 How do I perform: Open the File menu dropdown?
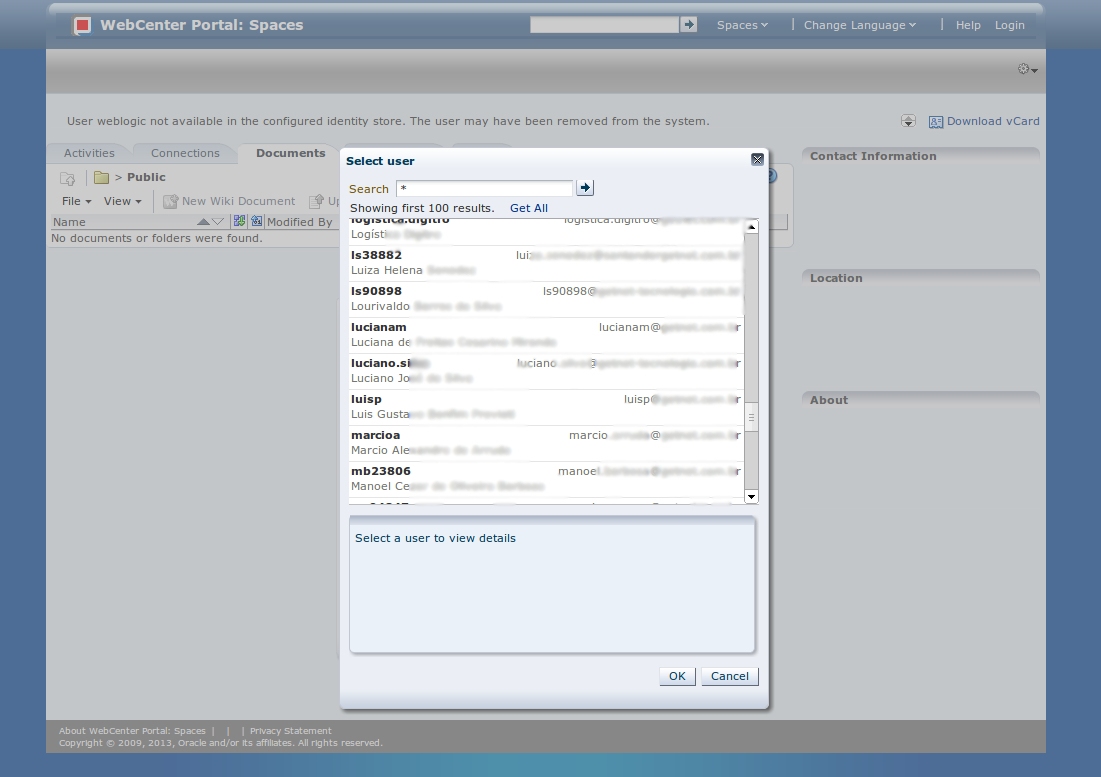click(76, 201)
